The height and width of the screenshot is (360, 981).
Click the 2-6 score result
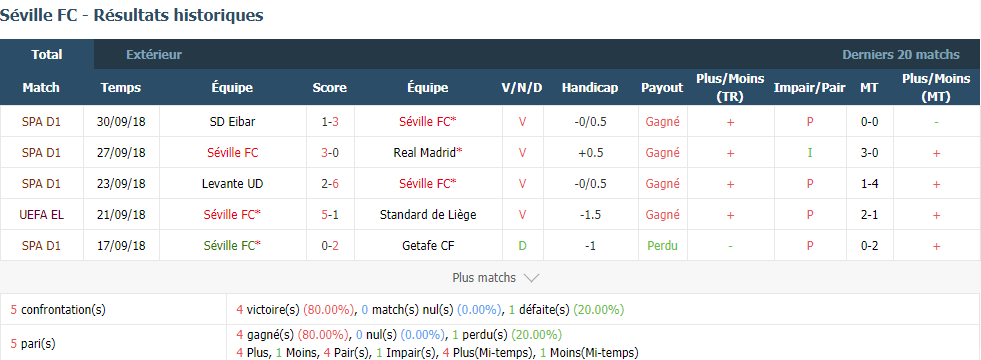pos(330,183)
